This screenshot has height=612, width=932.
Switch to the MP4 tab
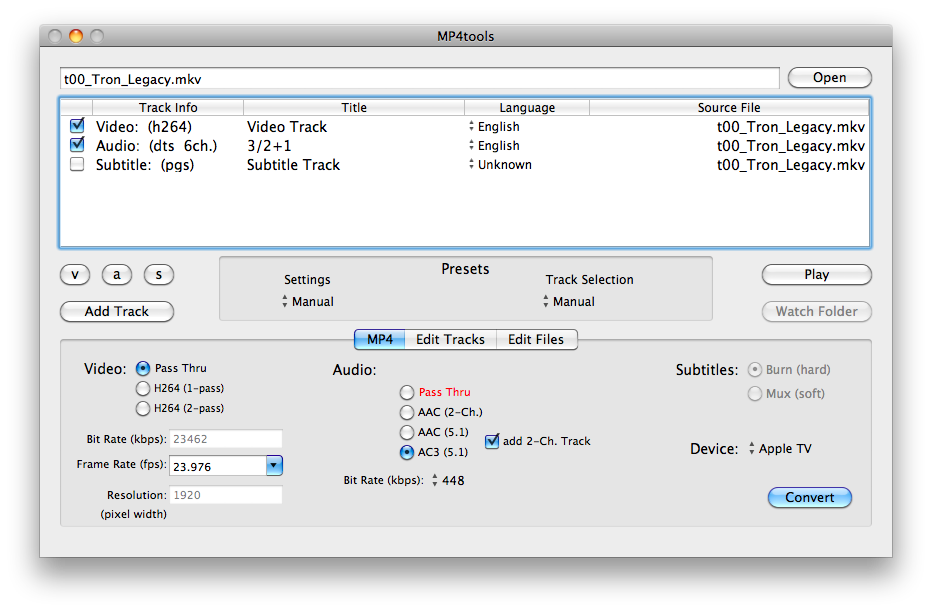(380, 339)
